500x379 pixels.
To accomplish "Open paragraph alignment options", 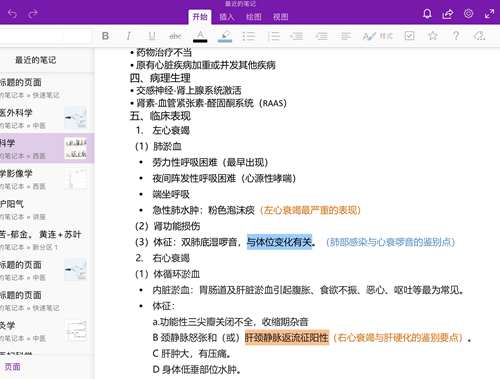I will (x=346, y=36).
